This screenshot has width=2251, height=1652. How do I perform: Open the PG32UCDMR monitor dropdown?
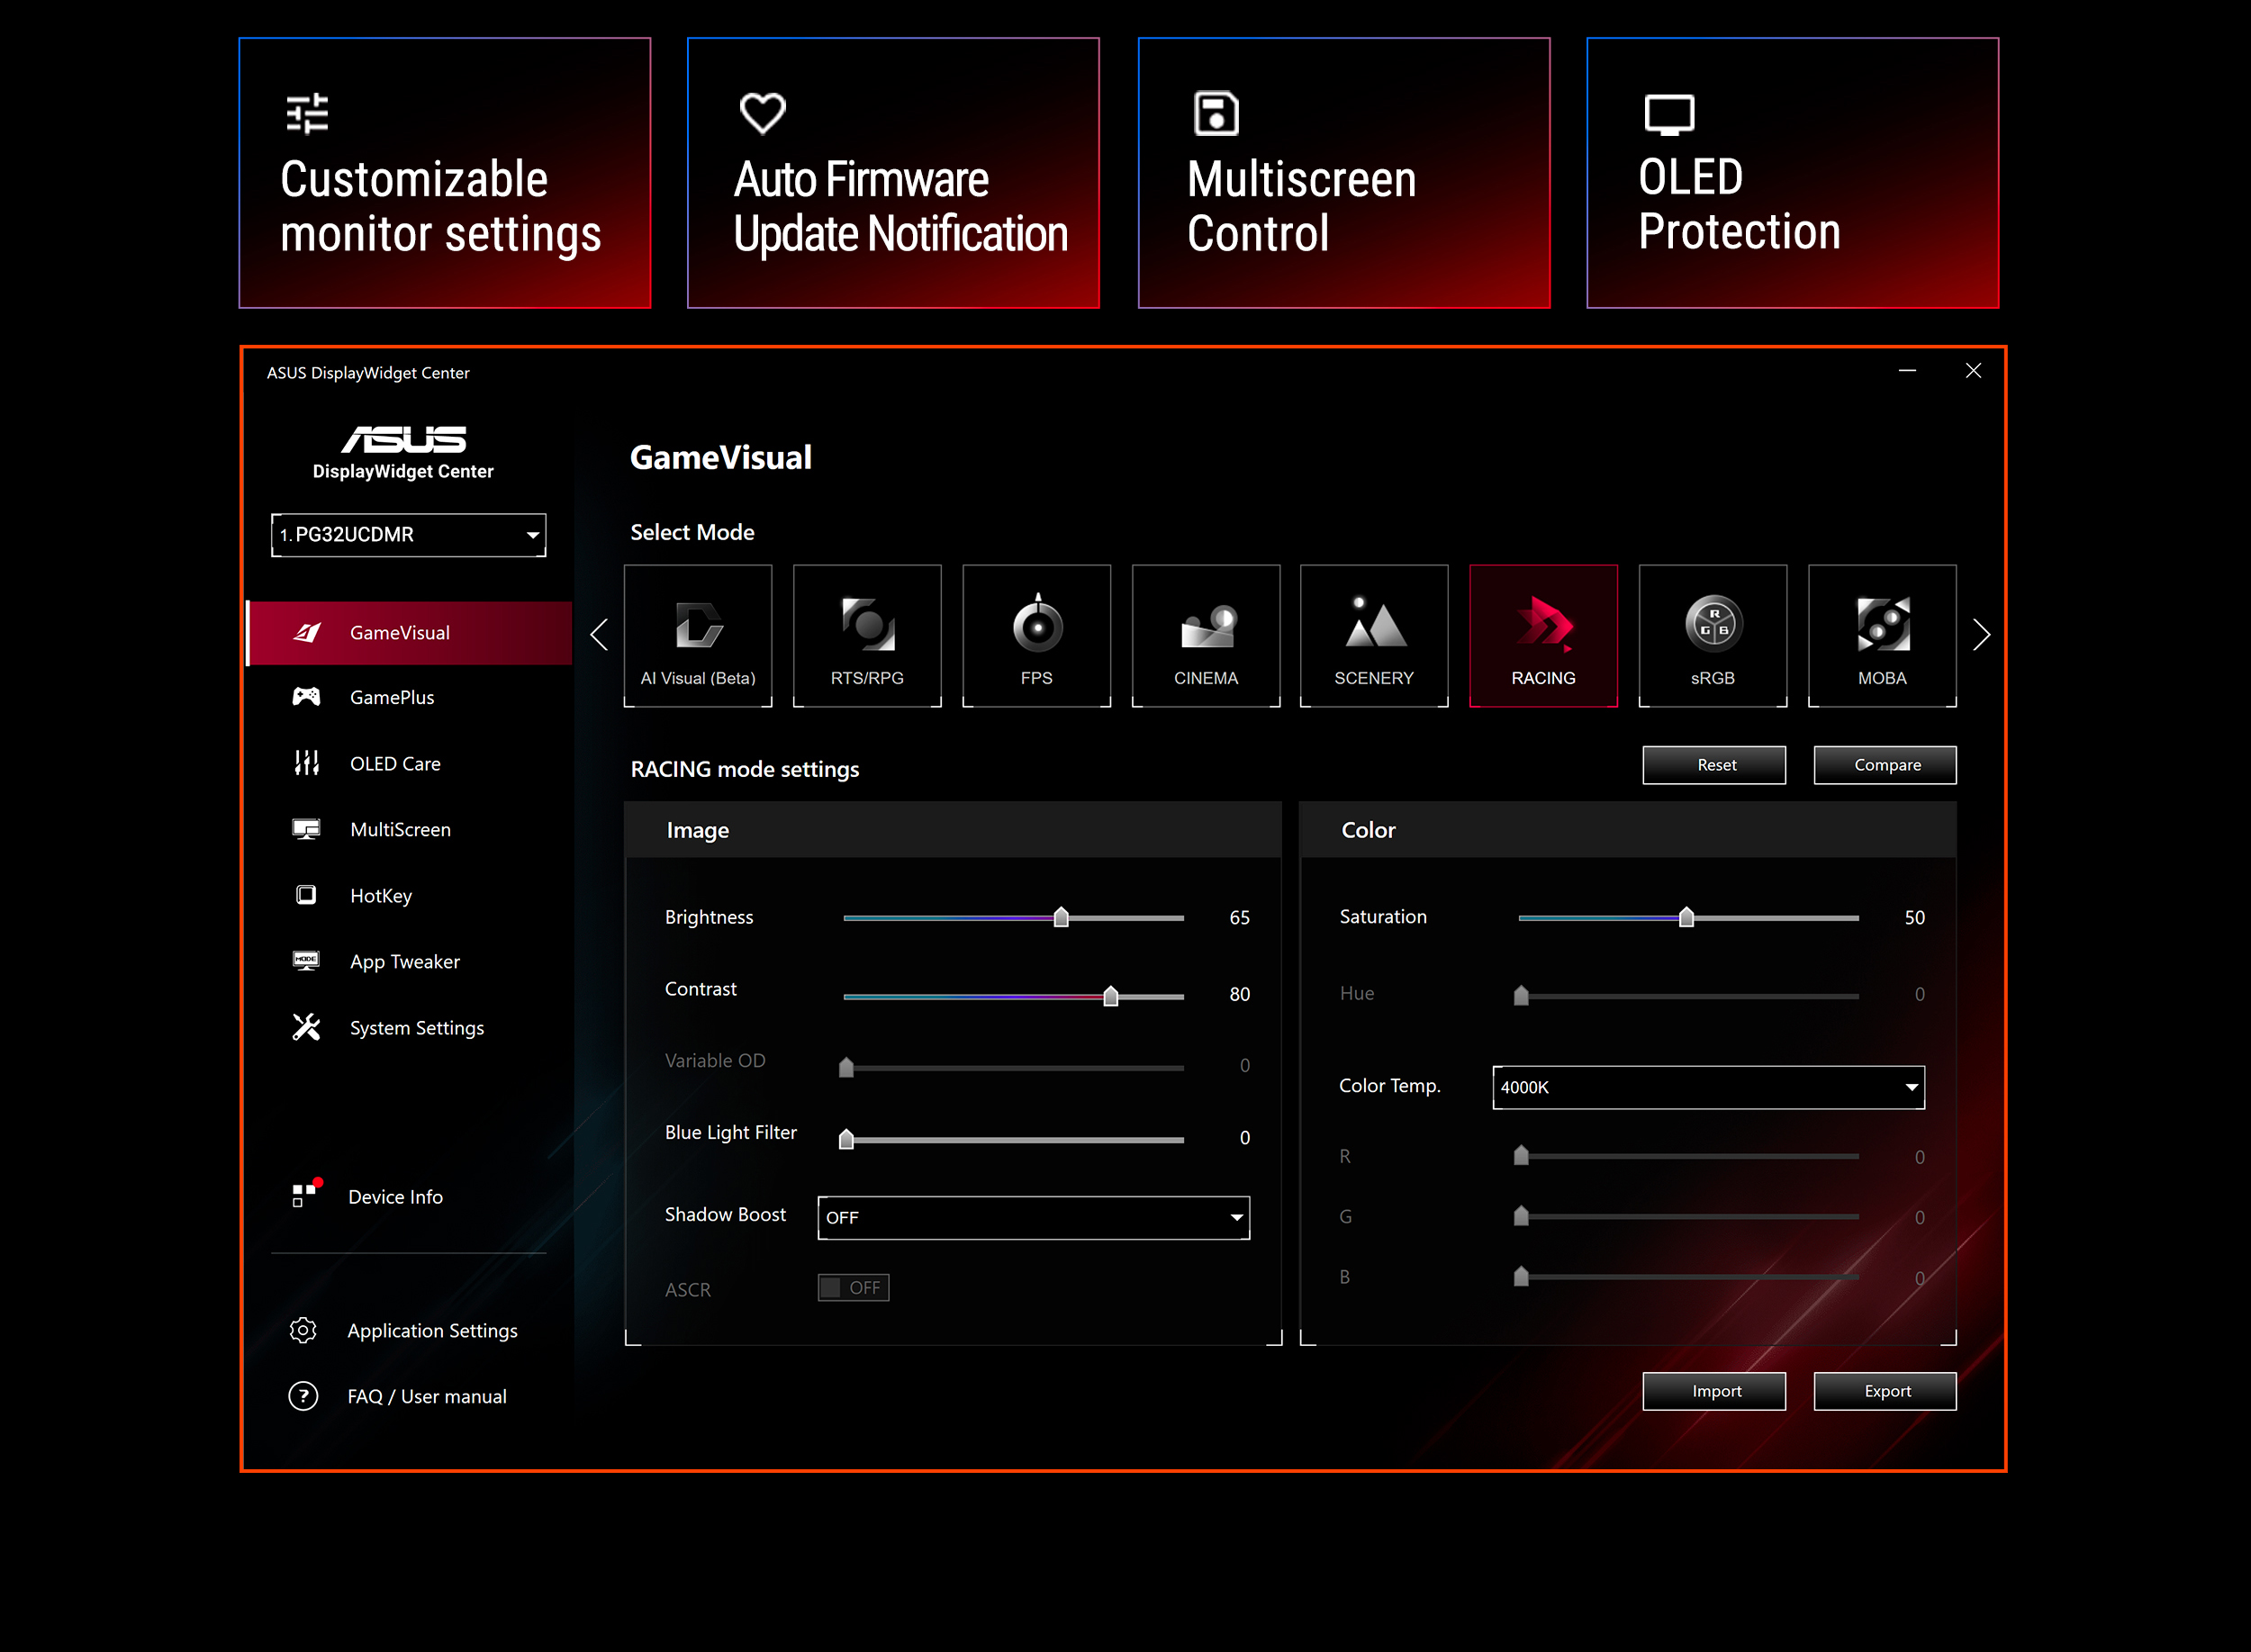coord(408,535)
